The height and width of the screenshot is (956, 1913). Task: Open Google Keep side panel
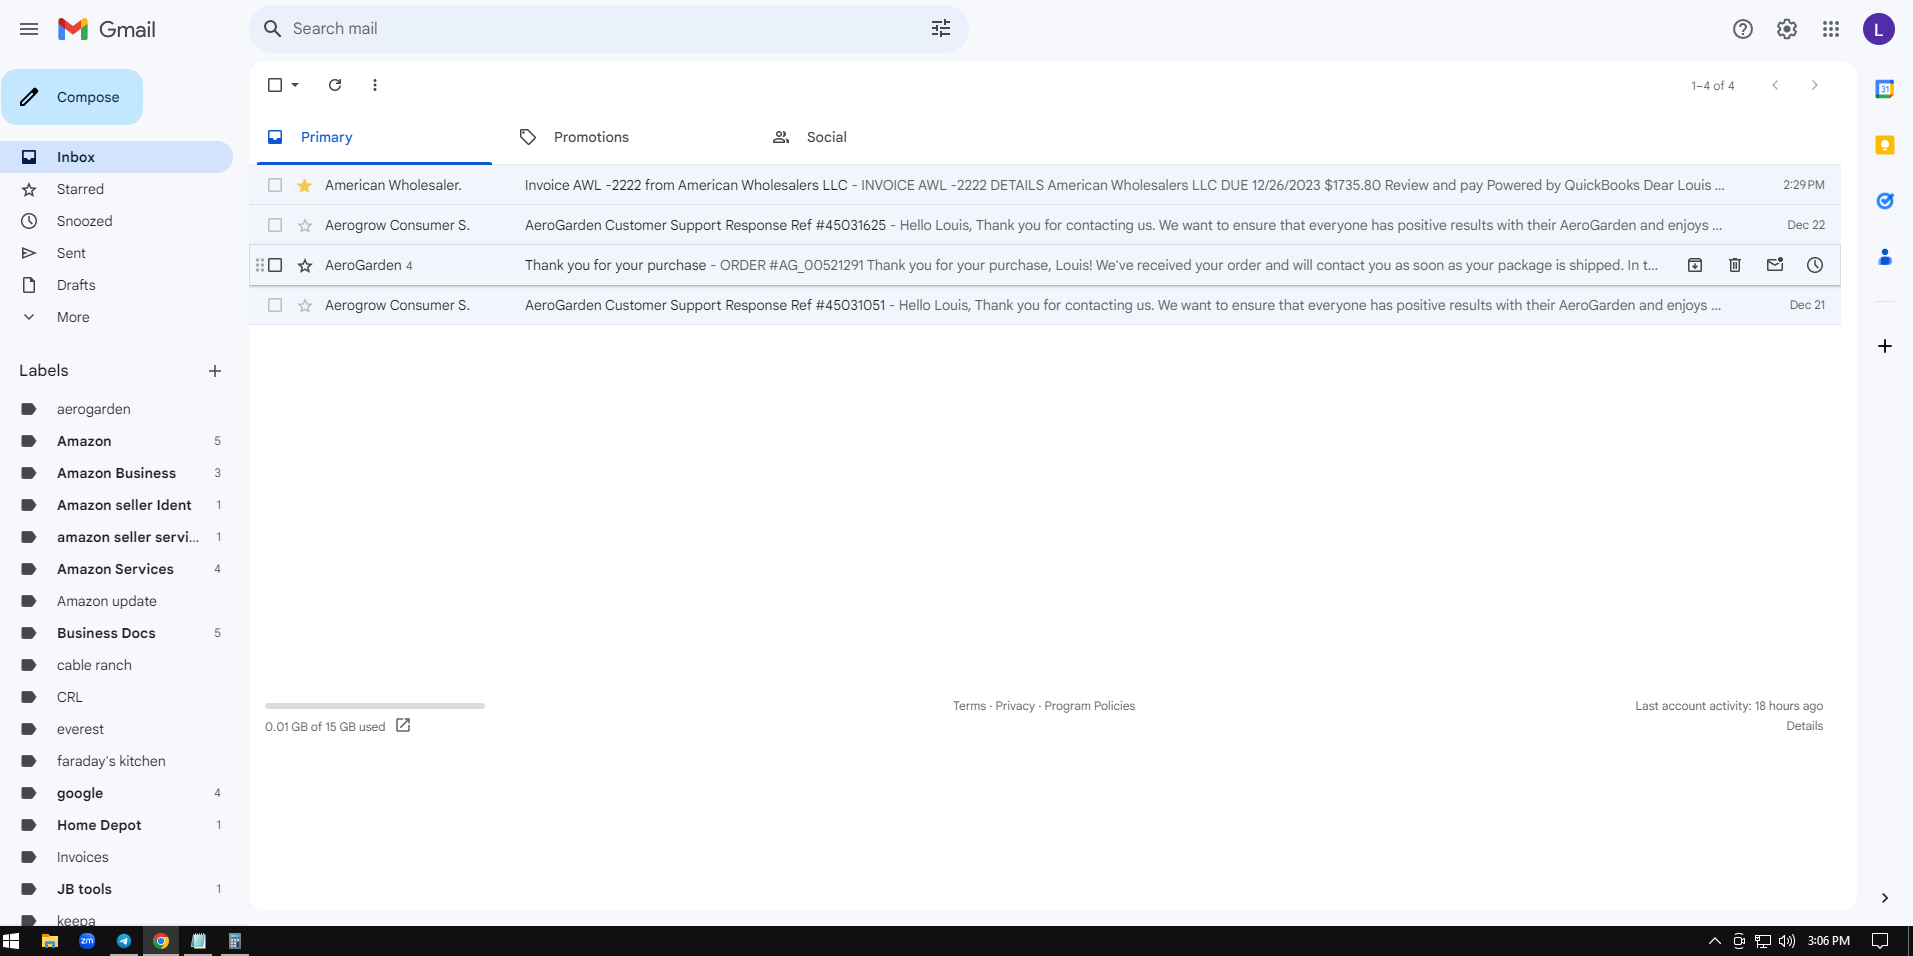pyautogui.click(x=1885, y=145)
